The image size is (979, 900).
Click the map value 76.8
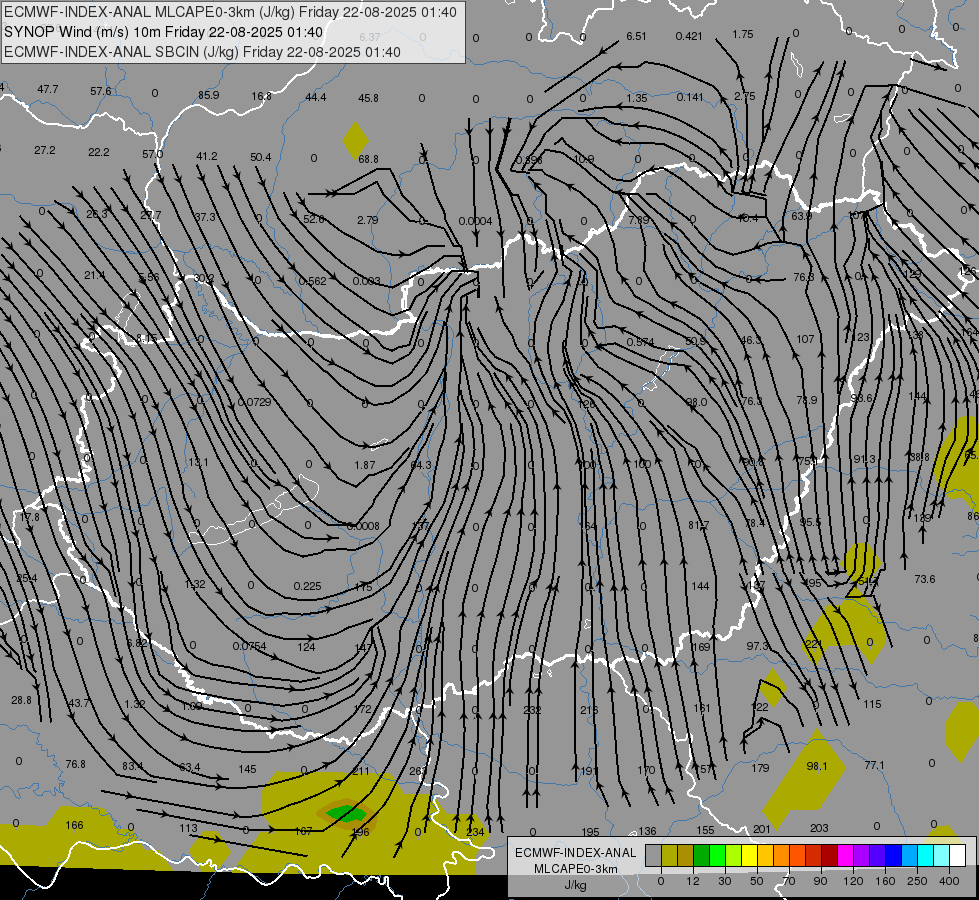click(x=76, y=764)
